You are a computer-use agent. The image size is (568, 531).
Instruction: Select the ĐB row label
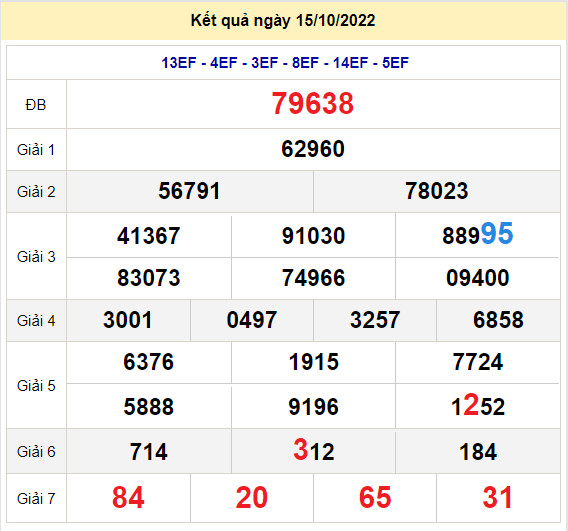[x=36, y=105]
